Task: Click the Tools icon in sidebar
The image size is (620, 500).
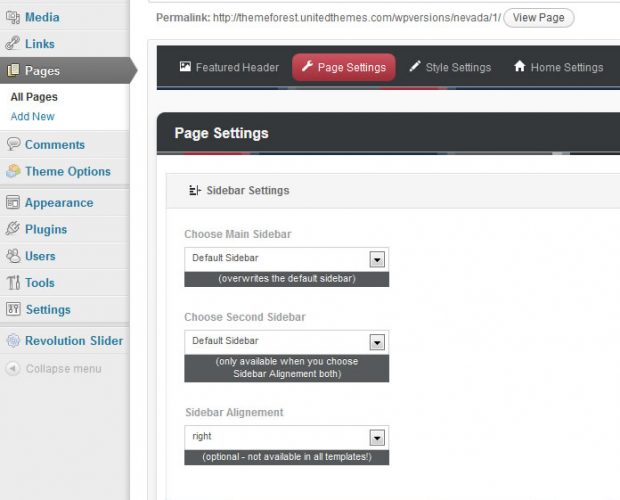Action: pos(12,283)
